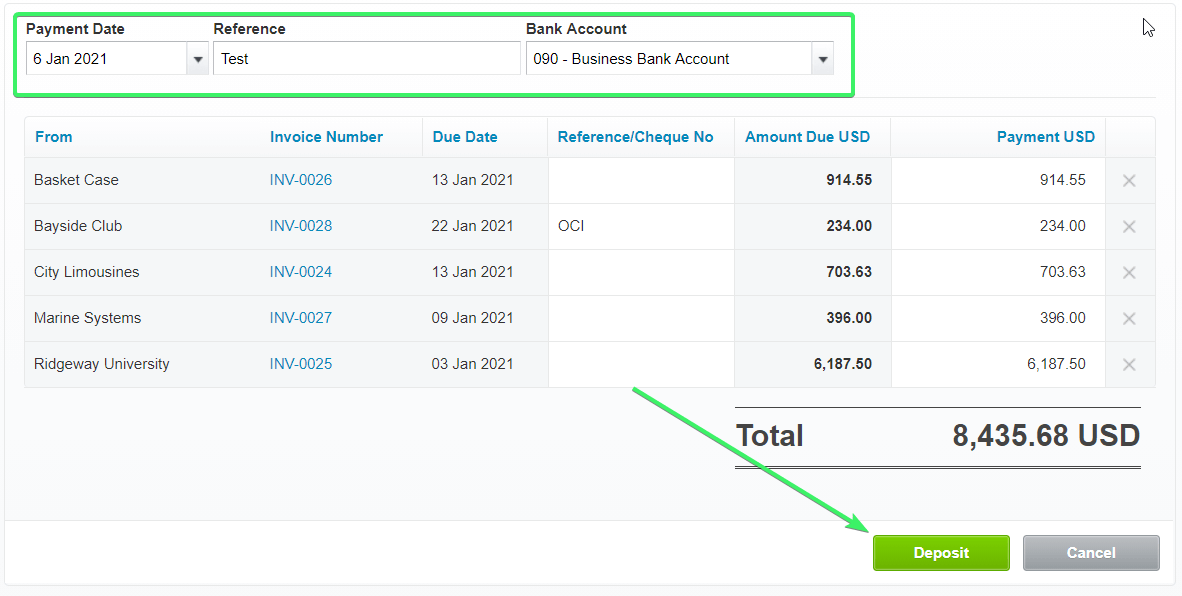Expand the Payment Date dropdown
The image size is (1182, 596).
coord(196,59)
